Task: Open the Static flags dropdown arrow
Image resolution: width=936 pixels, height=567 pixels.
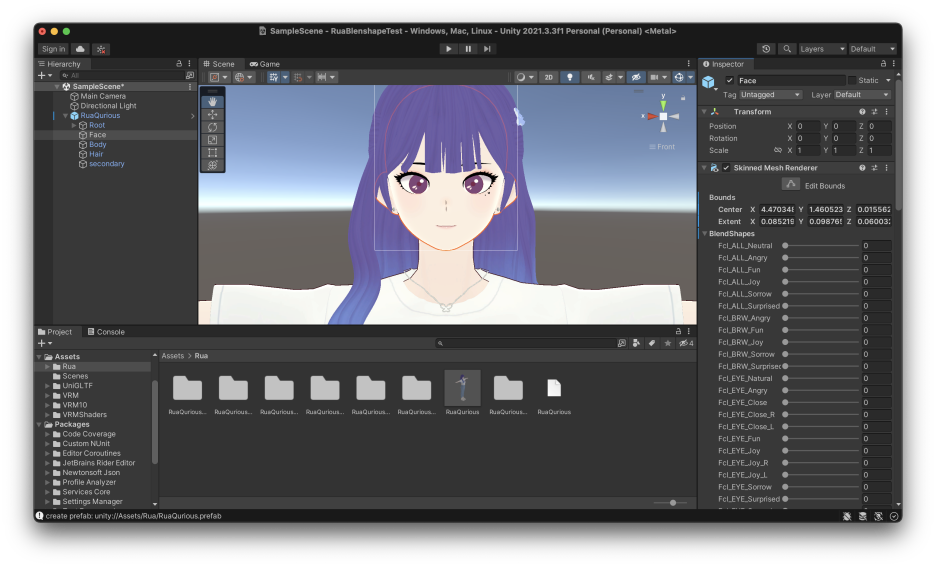Action: (888, 81)
